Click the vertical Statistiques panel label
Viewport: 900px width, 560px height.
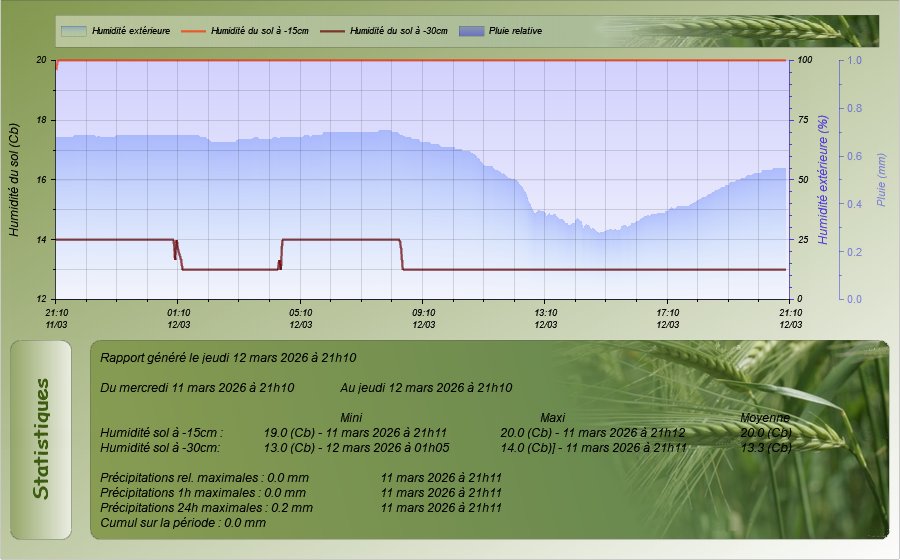[x=41, y=439]
